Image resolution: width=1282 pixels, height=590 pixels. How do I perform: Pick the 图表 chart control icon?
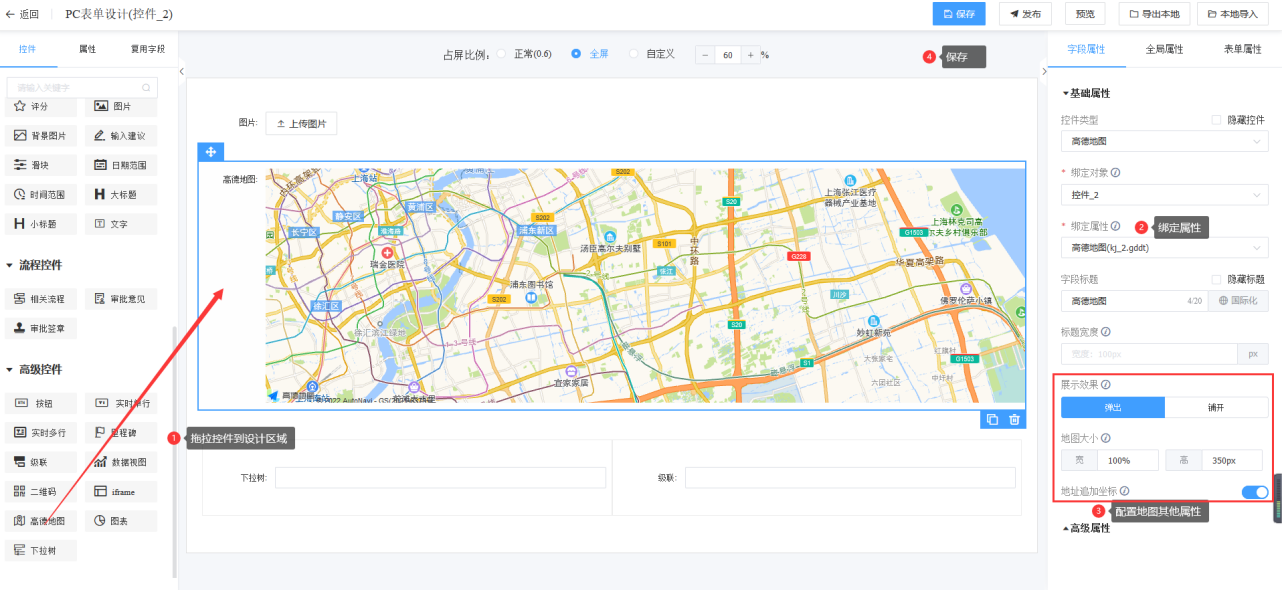[101, 521]
